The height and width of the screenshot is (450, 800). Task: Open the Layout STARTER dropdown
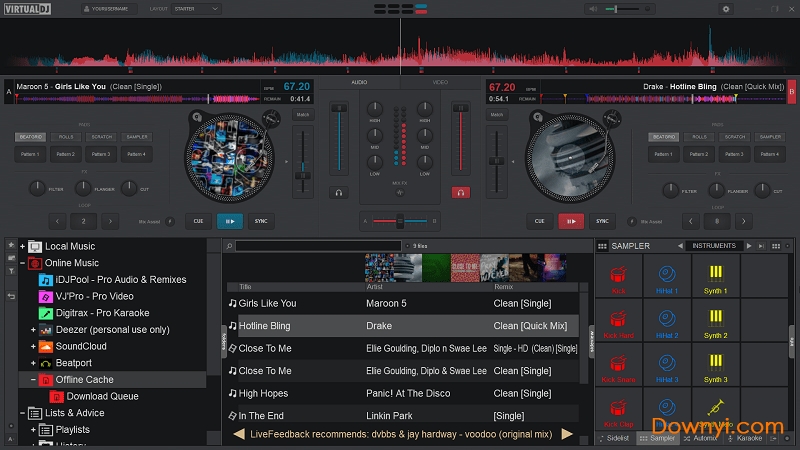[x=196, y=9]
